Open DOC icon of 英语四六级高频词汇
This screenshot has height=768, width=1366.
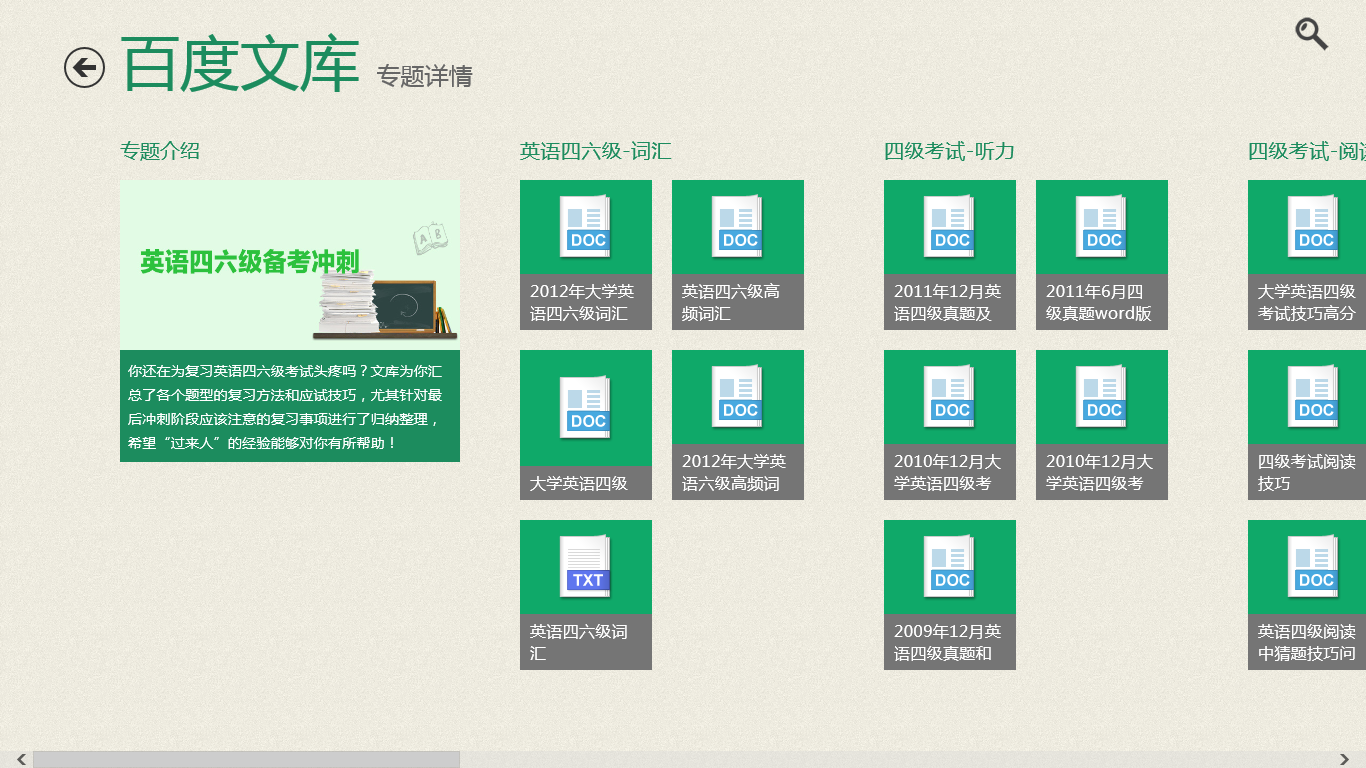coord(737,227)
